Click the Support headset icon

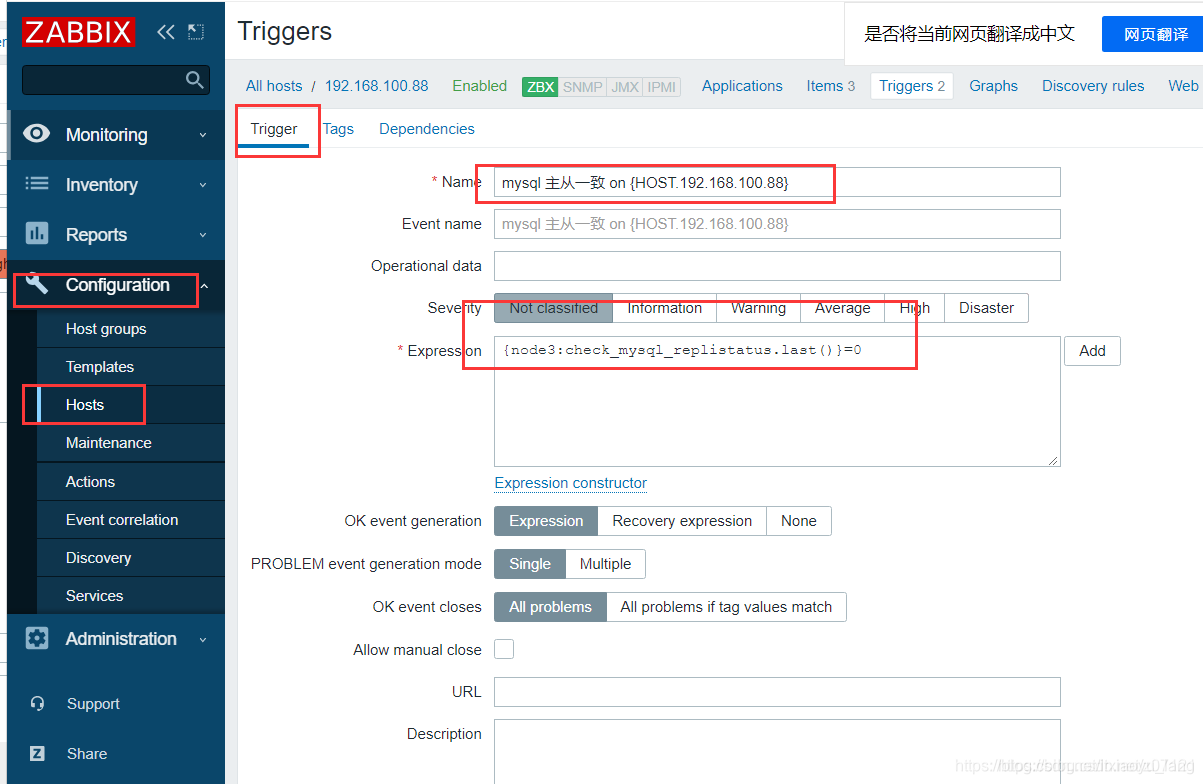click(37, 703)
